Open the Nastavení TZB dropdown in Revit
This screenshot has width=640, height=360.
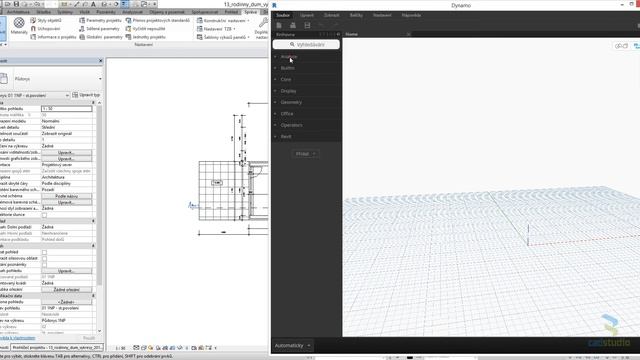216,29
